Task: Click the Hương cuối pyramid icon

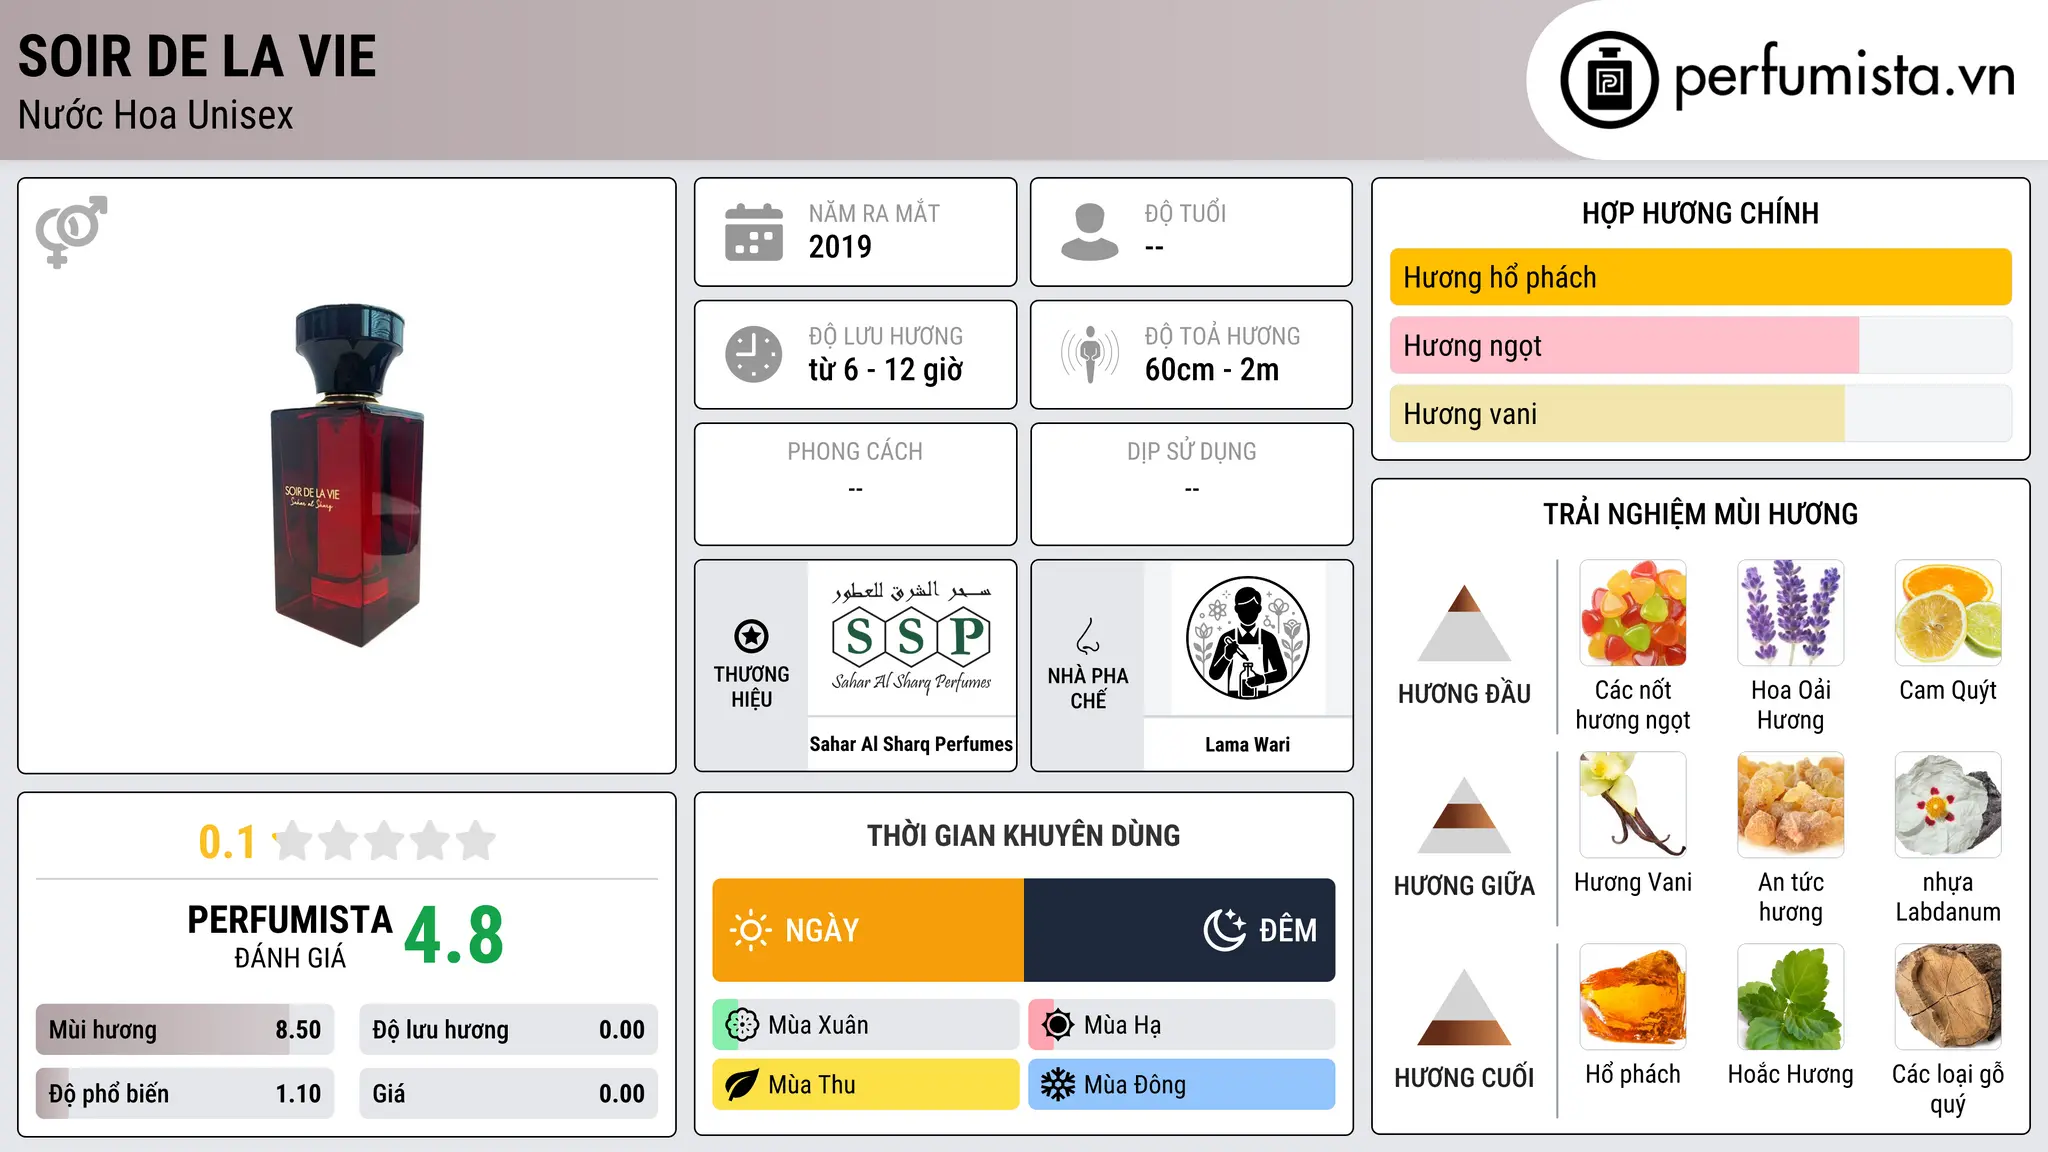Action: point(1464,1007)
